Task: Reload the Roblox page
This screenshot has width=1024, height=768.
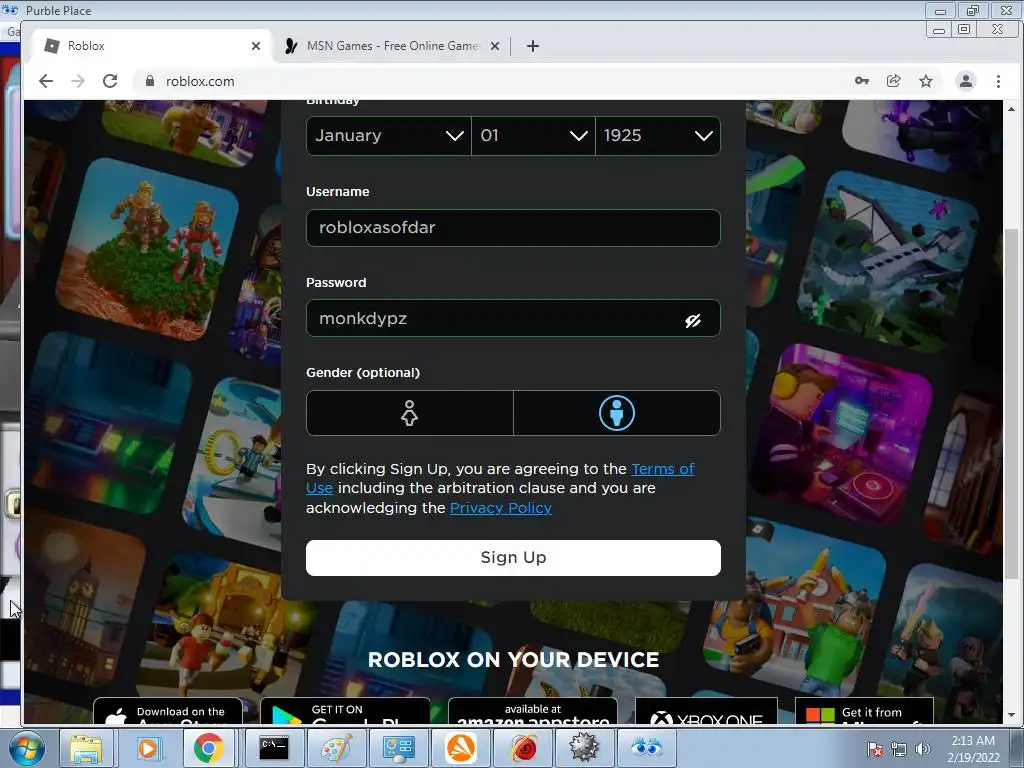Action: 110,81
